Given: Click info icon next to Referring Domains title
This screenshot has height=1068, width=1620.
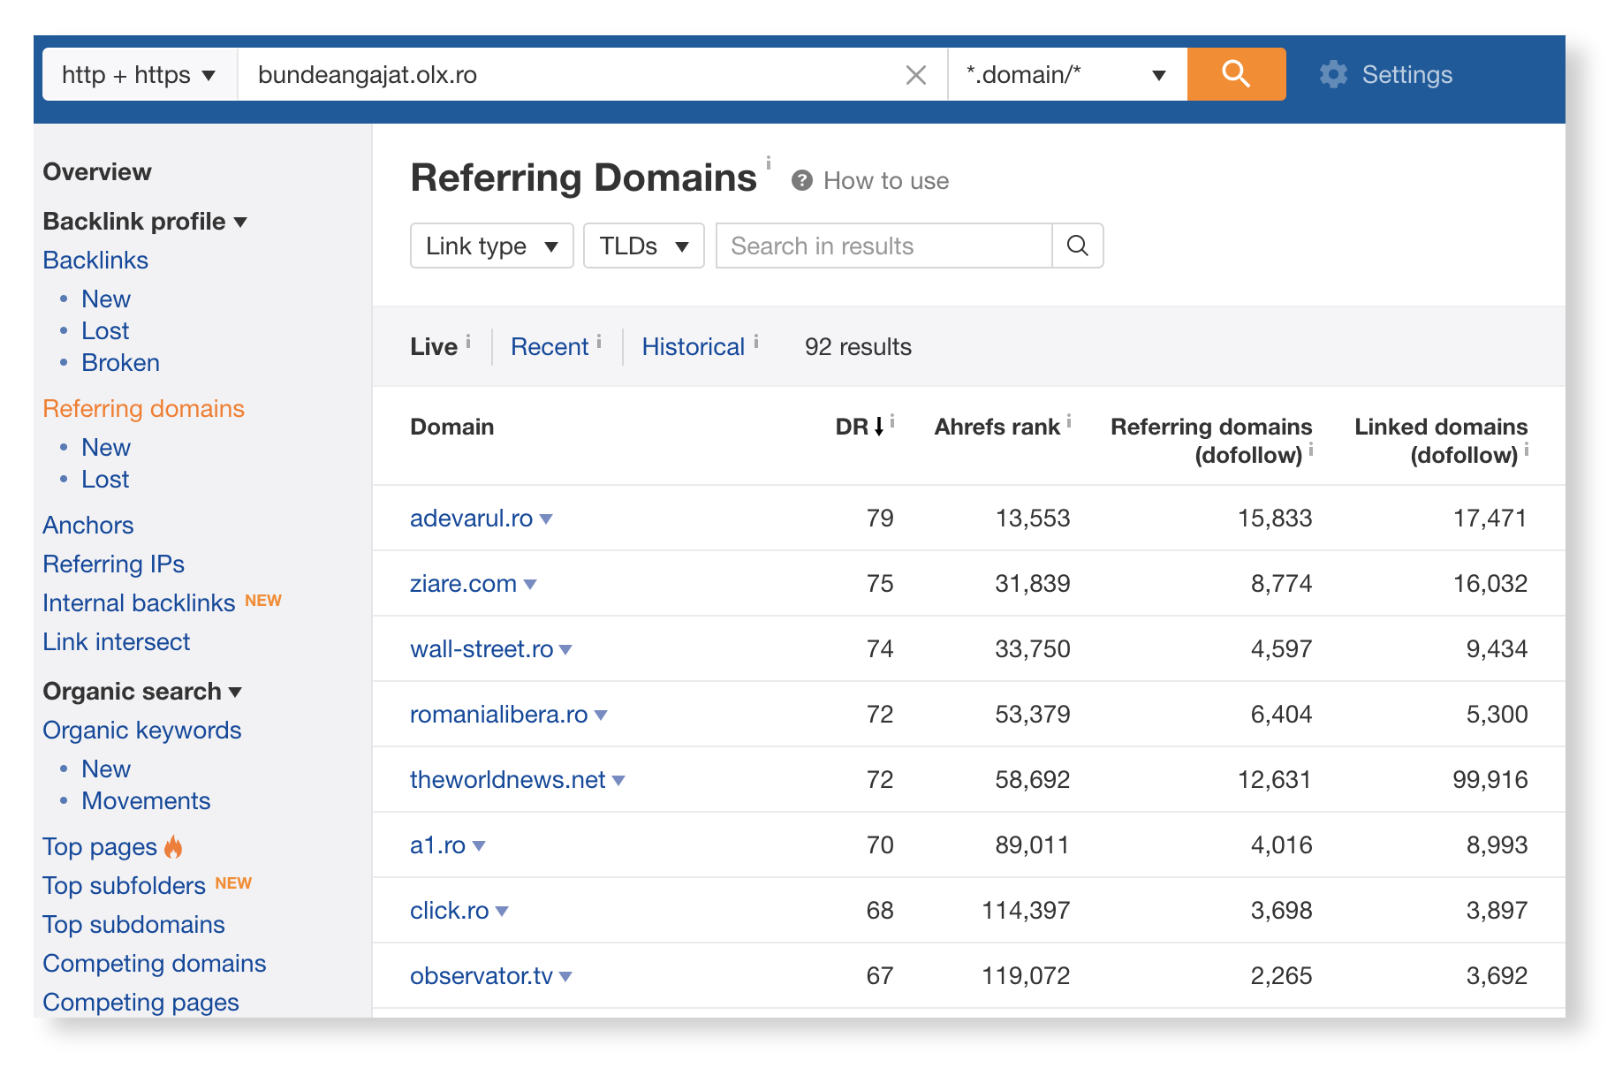Looking at the screenshot, I should [x=768, y=162].
